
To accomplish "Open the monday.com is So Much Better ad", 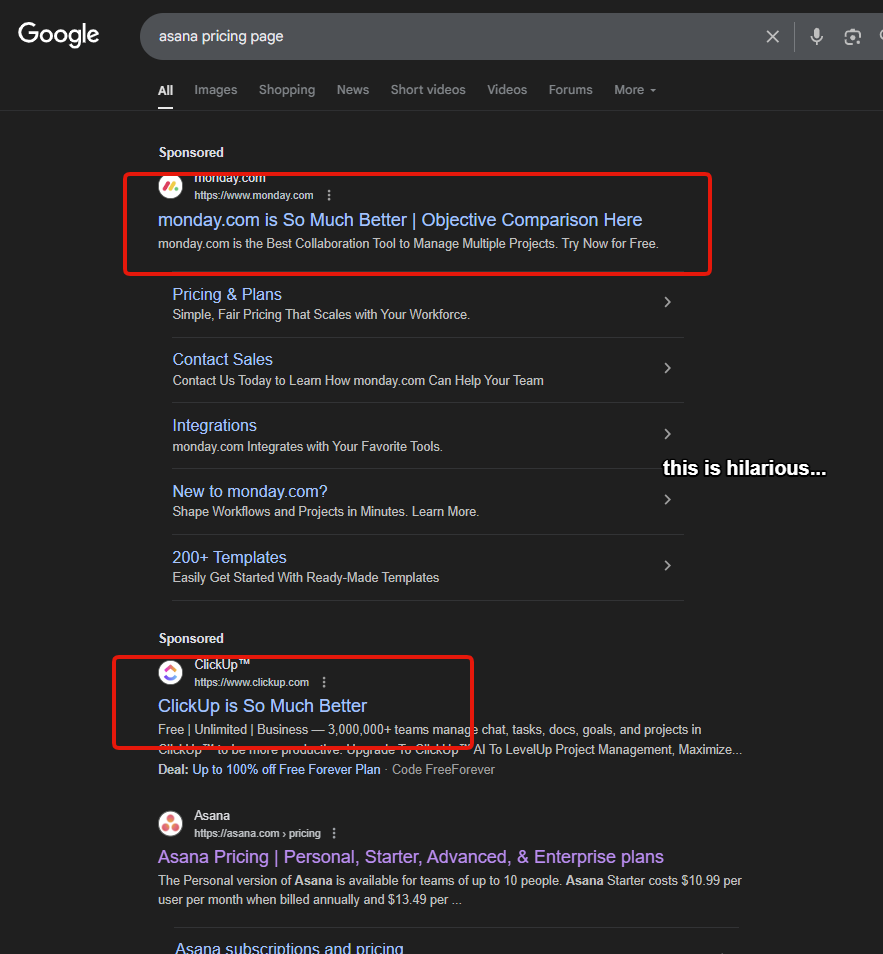I will (x=400, y=220).
